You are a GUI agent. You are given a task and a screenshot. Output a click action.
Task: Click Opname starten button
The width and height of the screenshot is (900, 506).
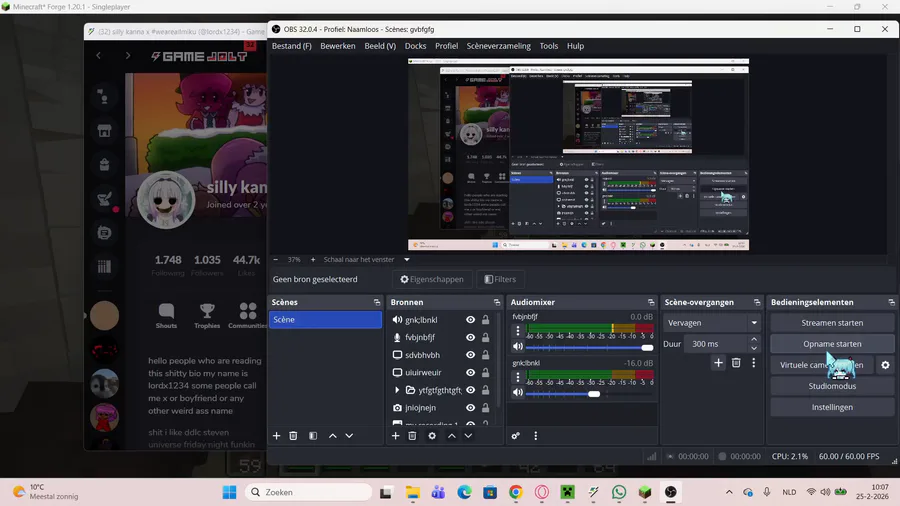832,344
